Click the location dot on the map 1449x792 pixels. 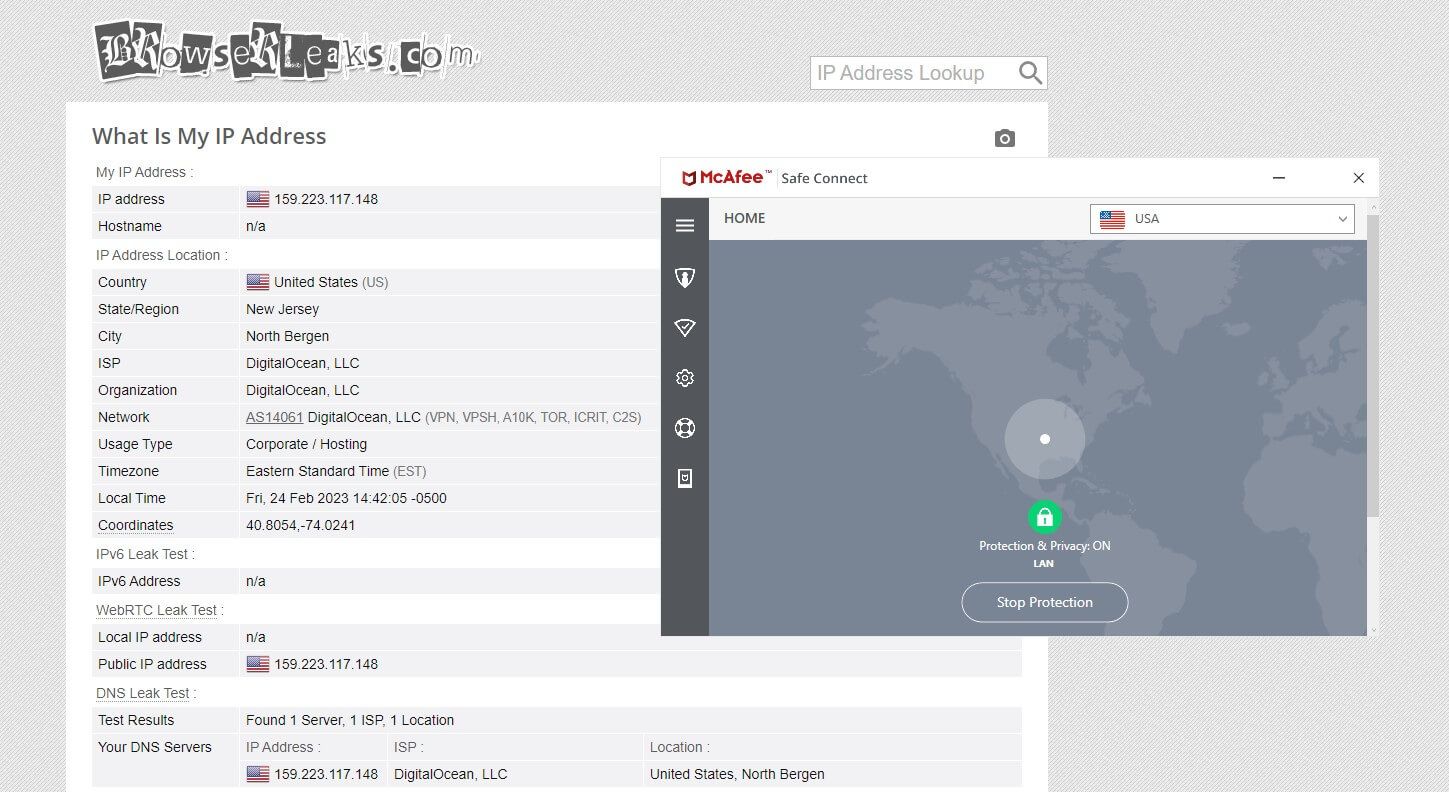[1045, 439]
